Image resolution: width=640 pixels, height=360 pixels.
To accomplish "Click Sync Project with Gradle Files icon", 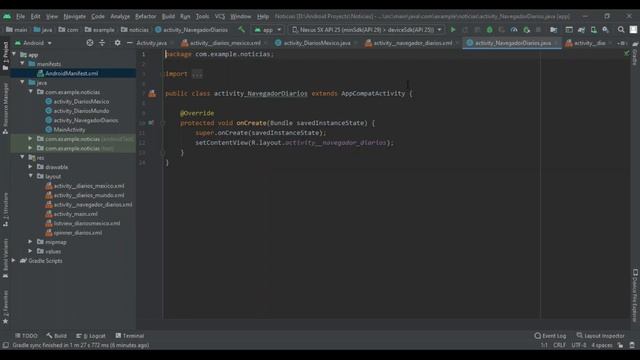I will point(581,30).
